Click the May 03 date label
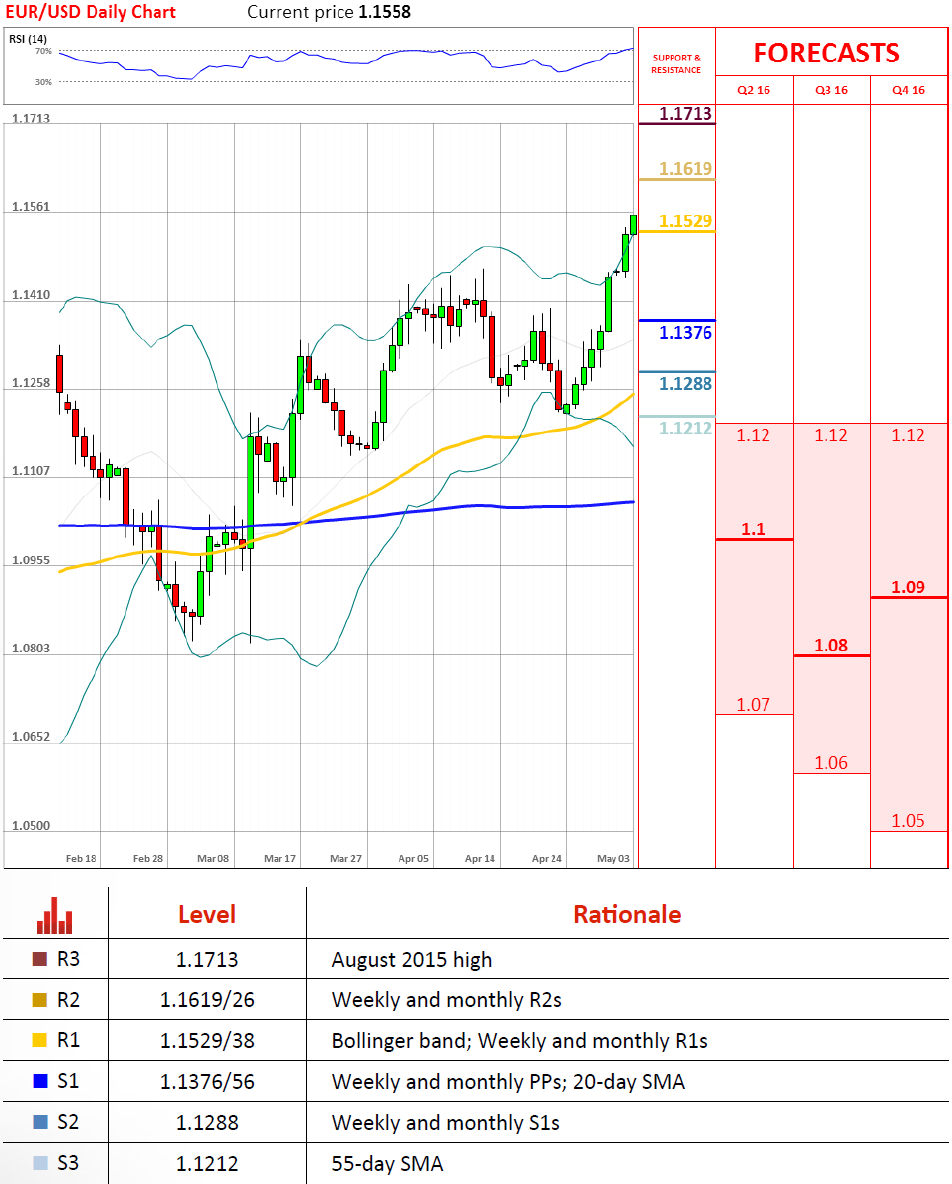The image size is (952, 1184). pos(613,859)
